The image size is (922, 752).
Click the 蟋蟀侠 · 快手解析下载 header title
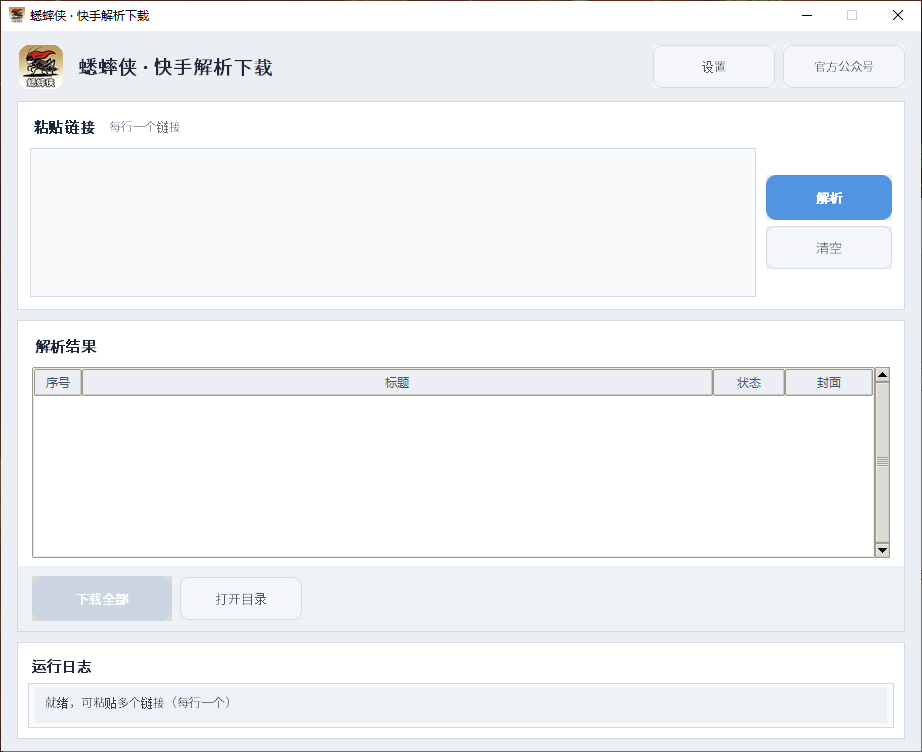point(175,67)
